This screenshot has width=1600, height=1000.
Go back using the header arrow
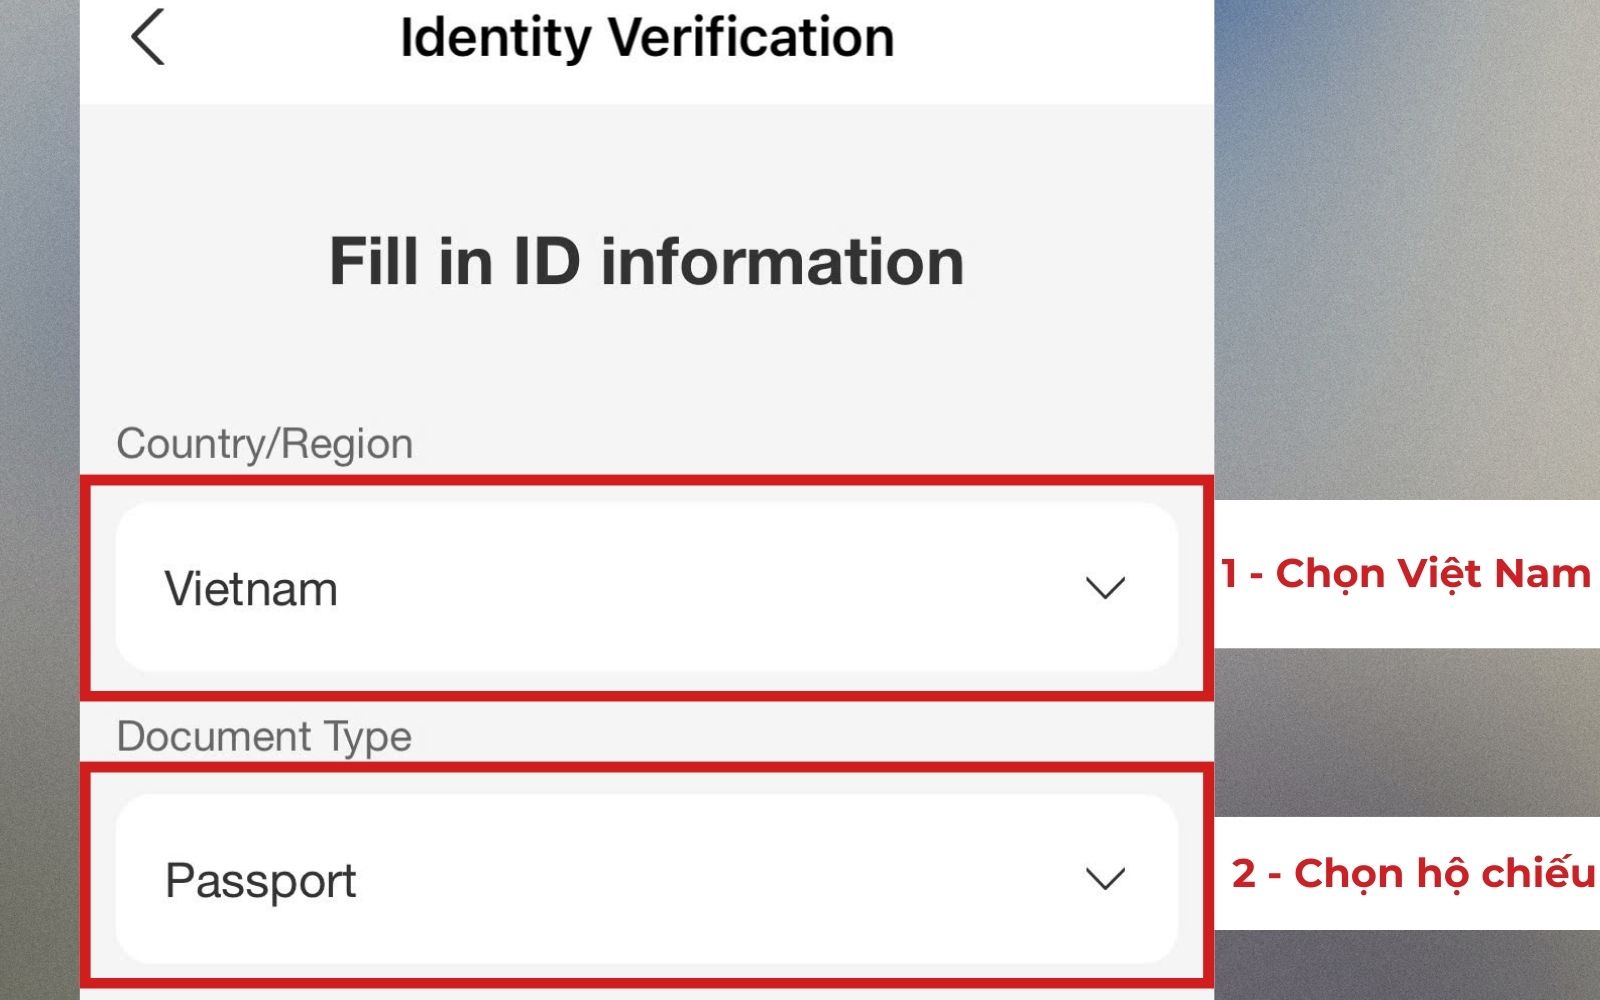tap(147, 38)
